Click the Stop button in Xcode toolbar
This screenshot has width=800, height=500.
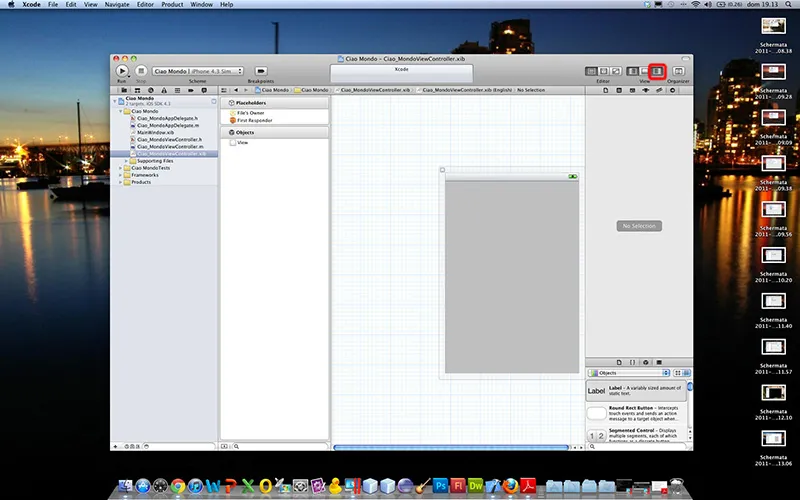coord(141,71)
